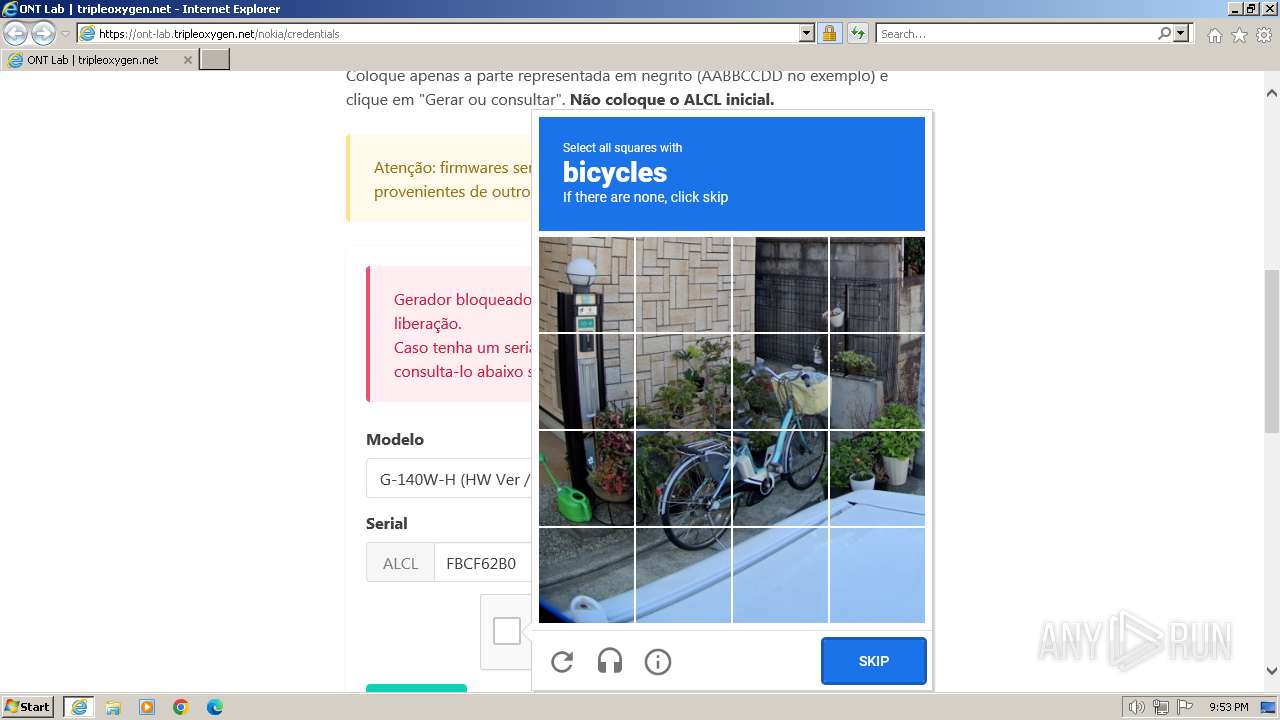
Task: Click the address bar URL field
Action: 447,33
